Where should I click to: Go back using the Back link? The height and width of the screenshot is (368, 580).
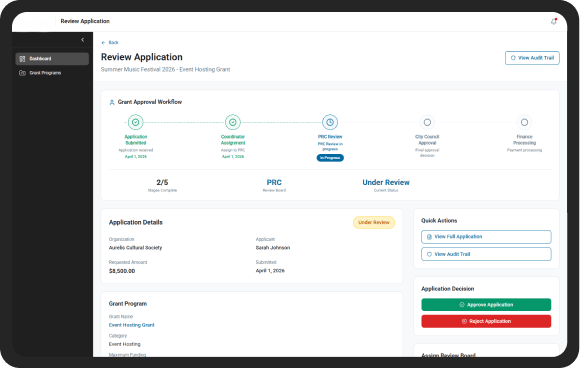click(110, 43)
